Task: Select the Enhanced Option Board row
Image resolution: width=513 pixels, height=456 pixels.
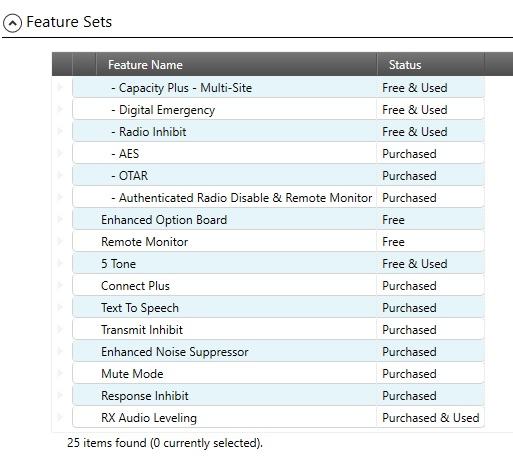Action: click(278, 220)
